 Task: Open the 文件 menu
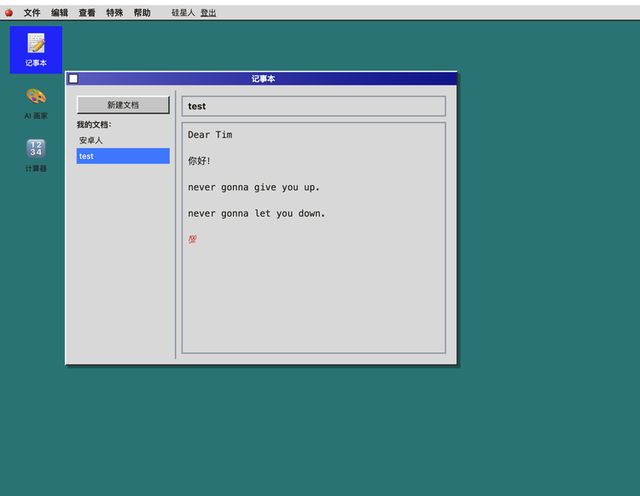pyautogui.click(x=32, y=13)
